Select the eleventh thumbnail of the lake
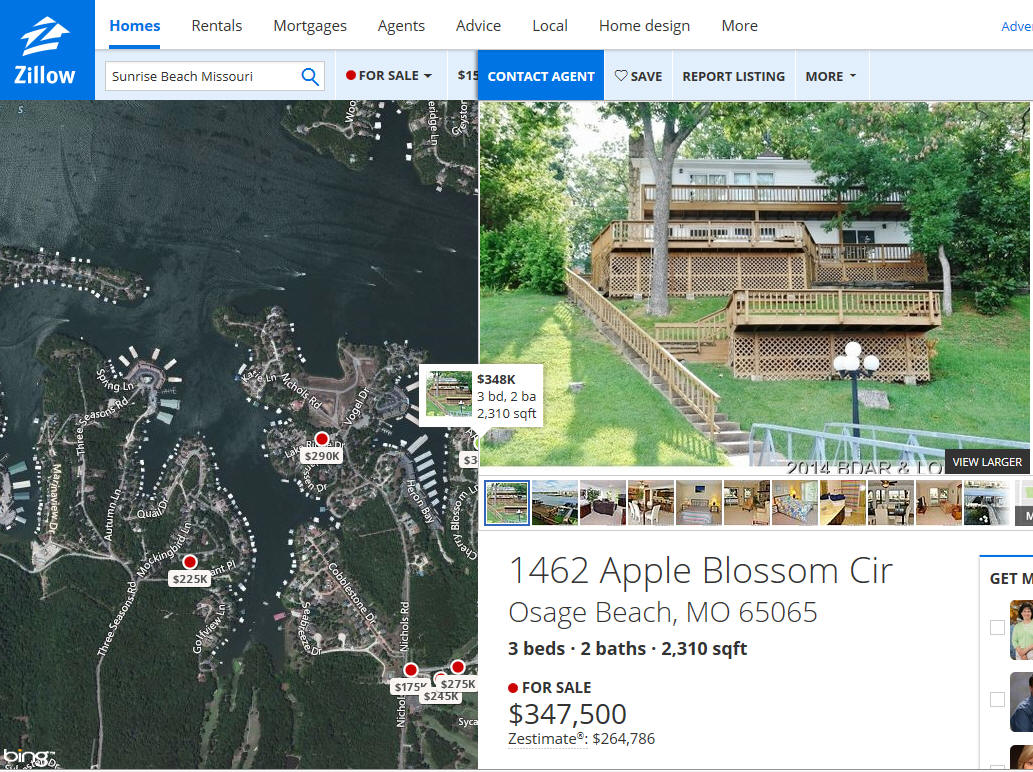The image size is (1033, 772). pos(986,503)
